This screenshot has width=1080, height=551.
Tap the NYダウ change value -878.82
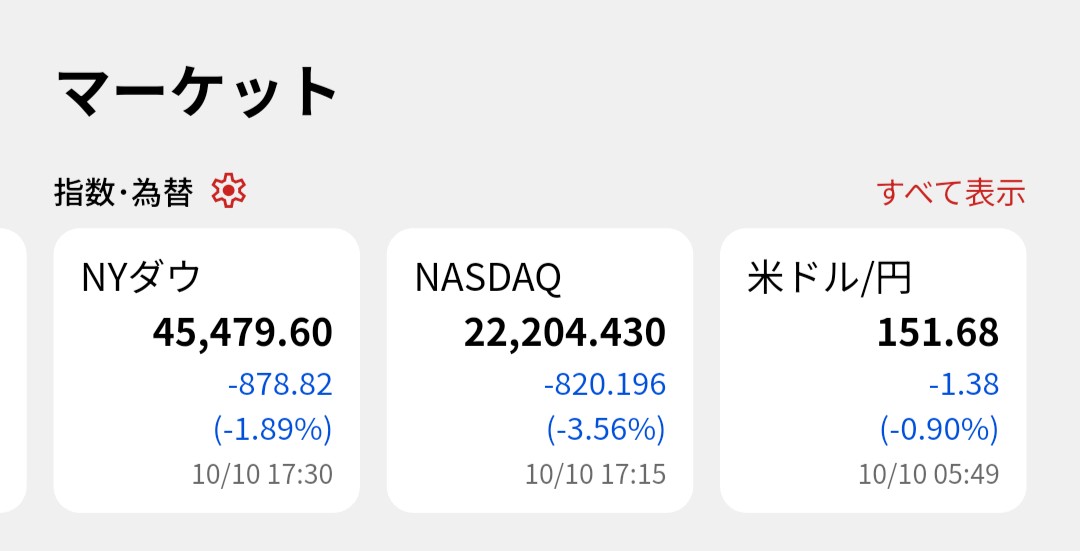coord(279,384)
